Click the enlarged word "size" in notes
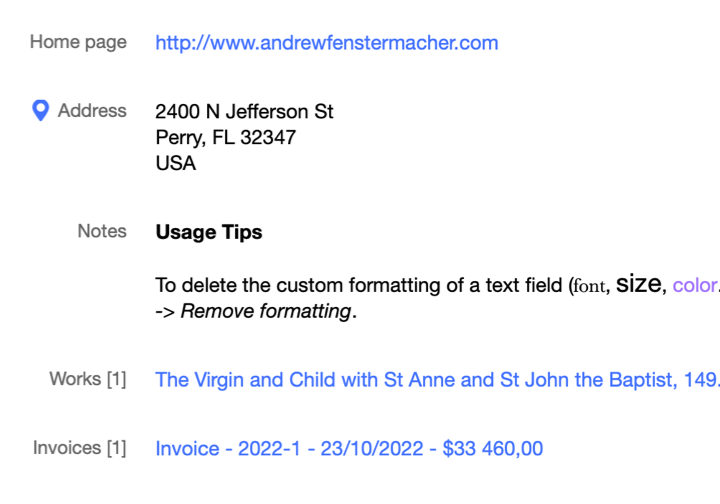The image size is (720, 504). [x=637, y=285]
